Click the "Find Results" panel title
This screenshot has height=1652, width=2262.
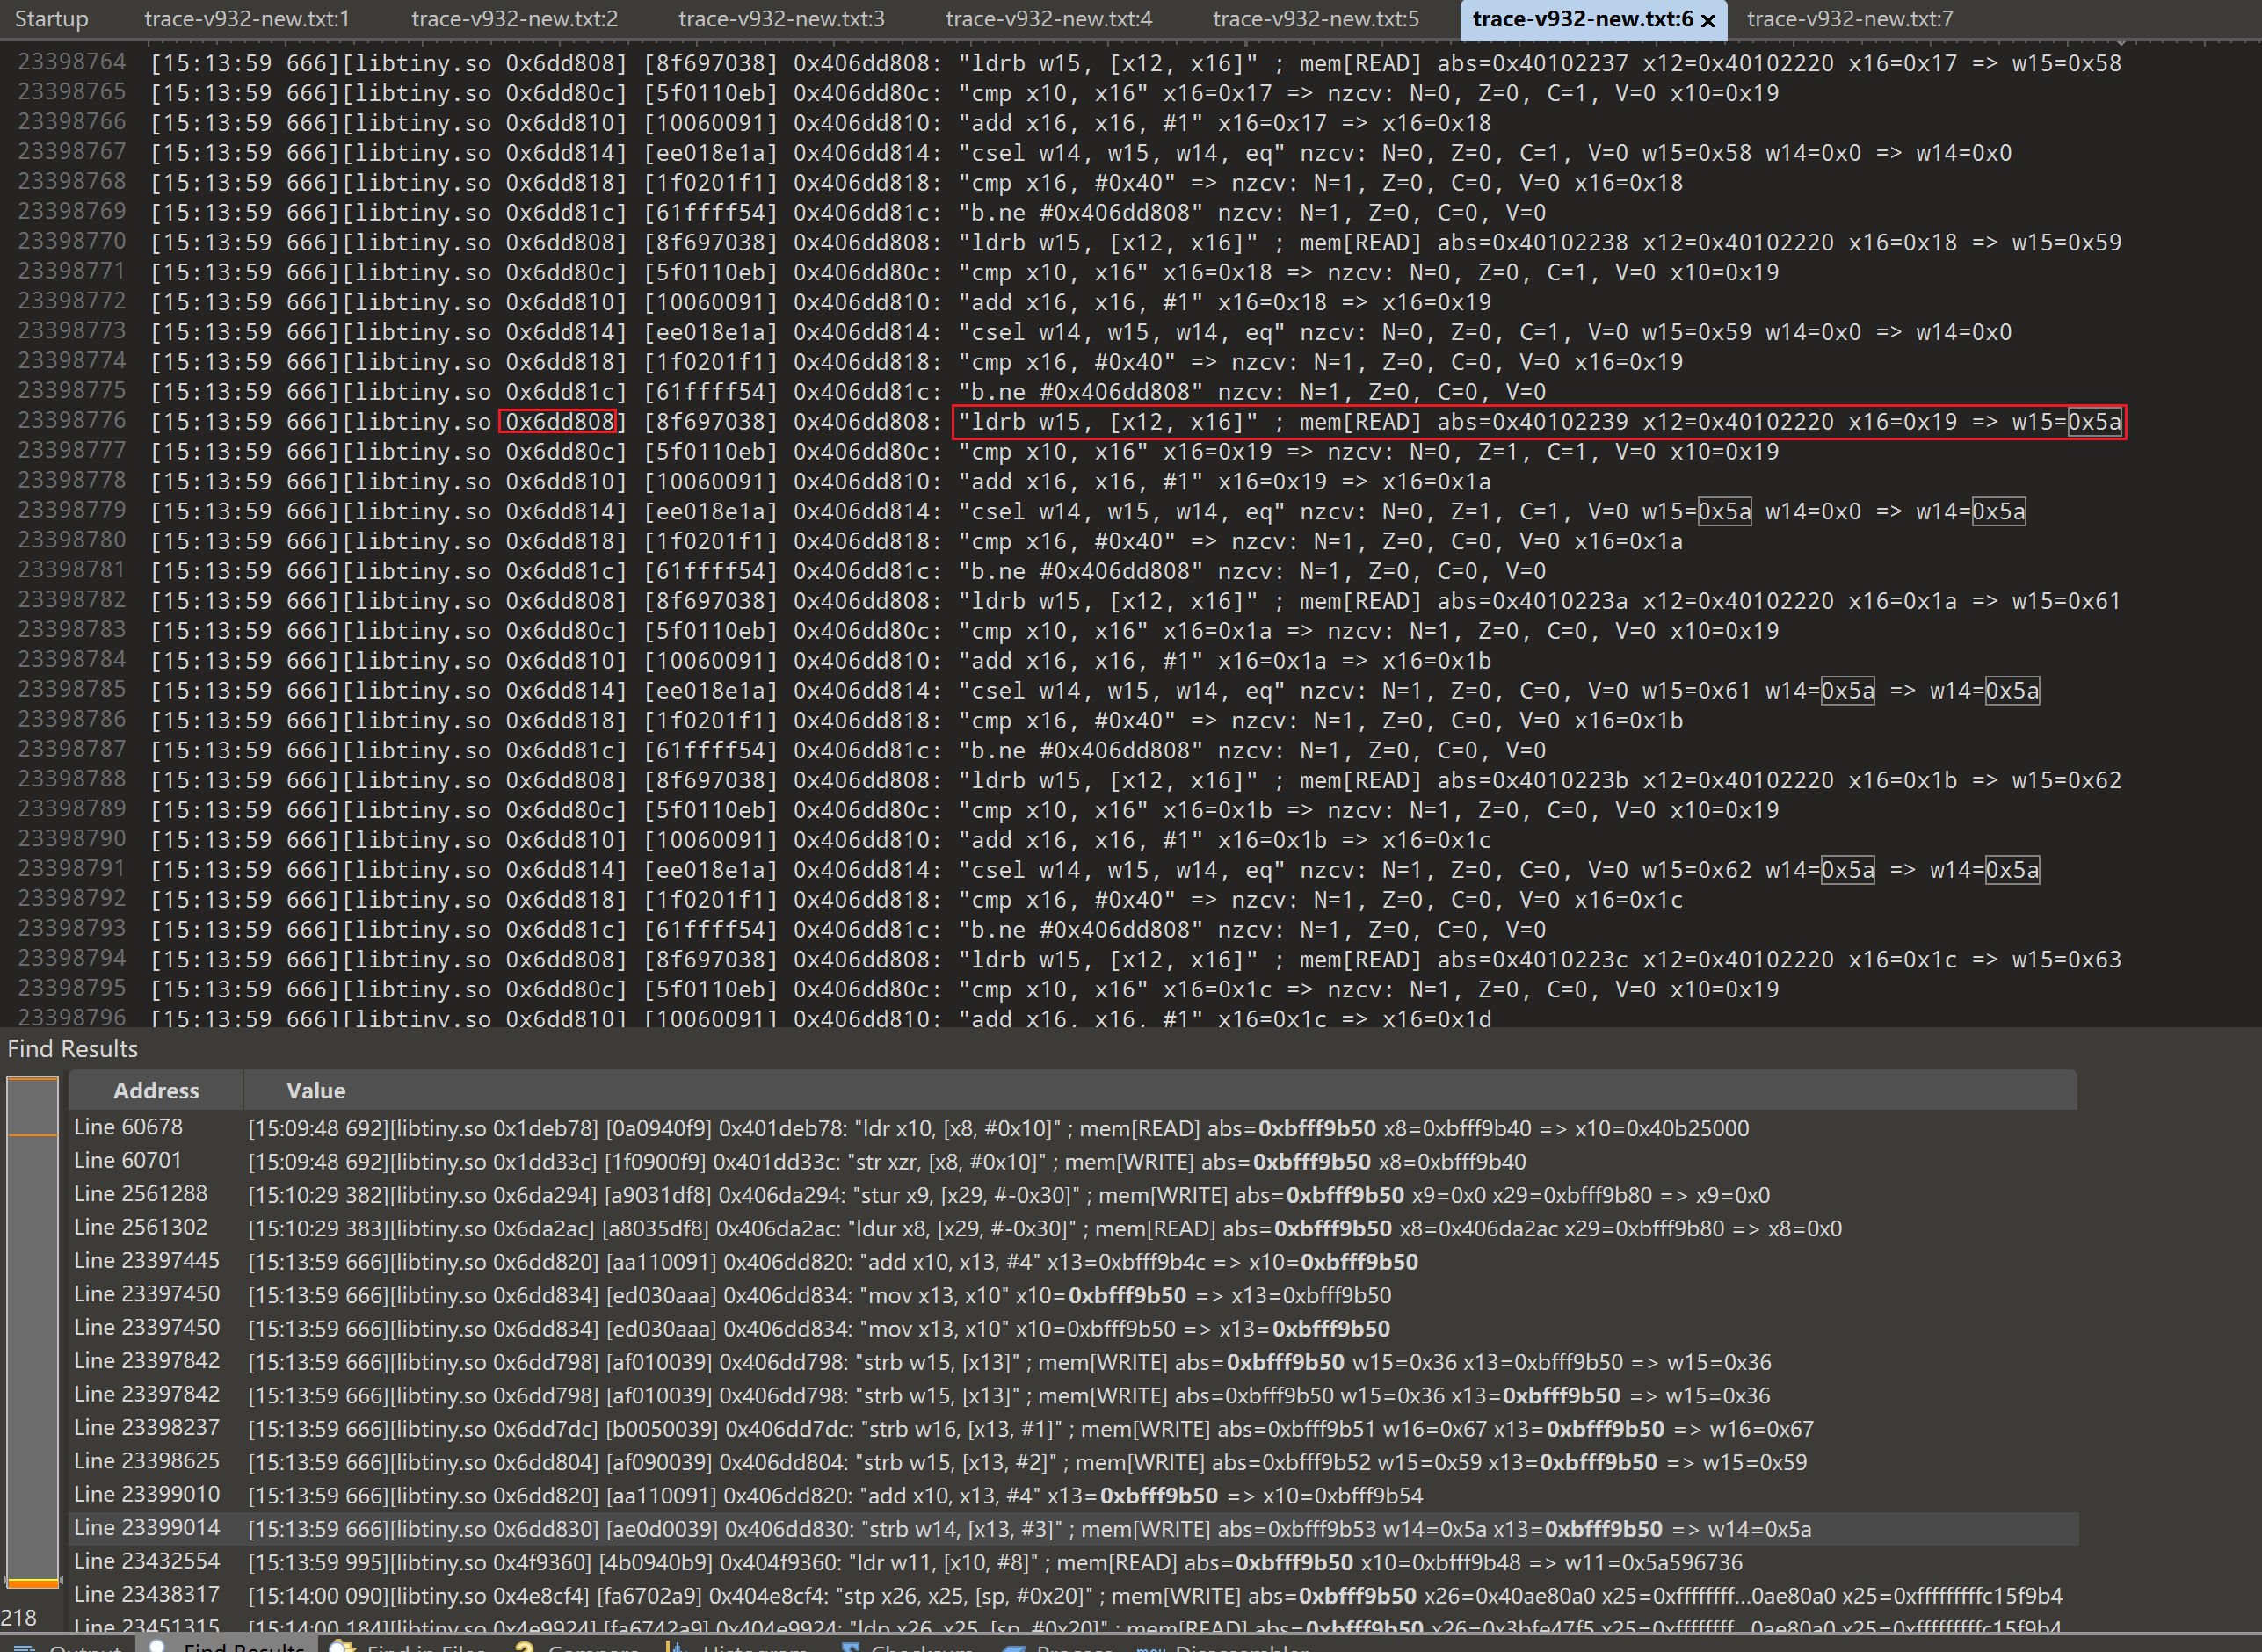pyautogui.click(x=73, y=1048)
